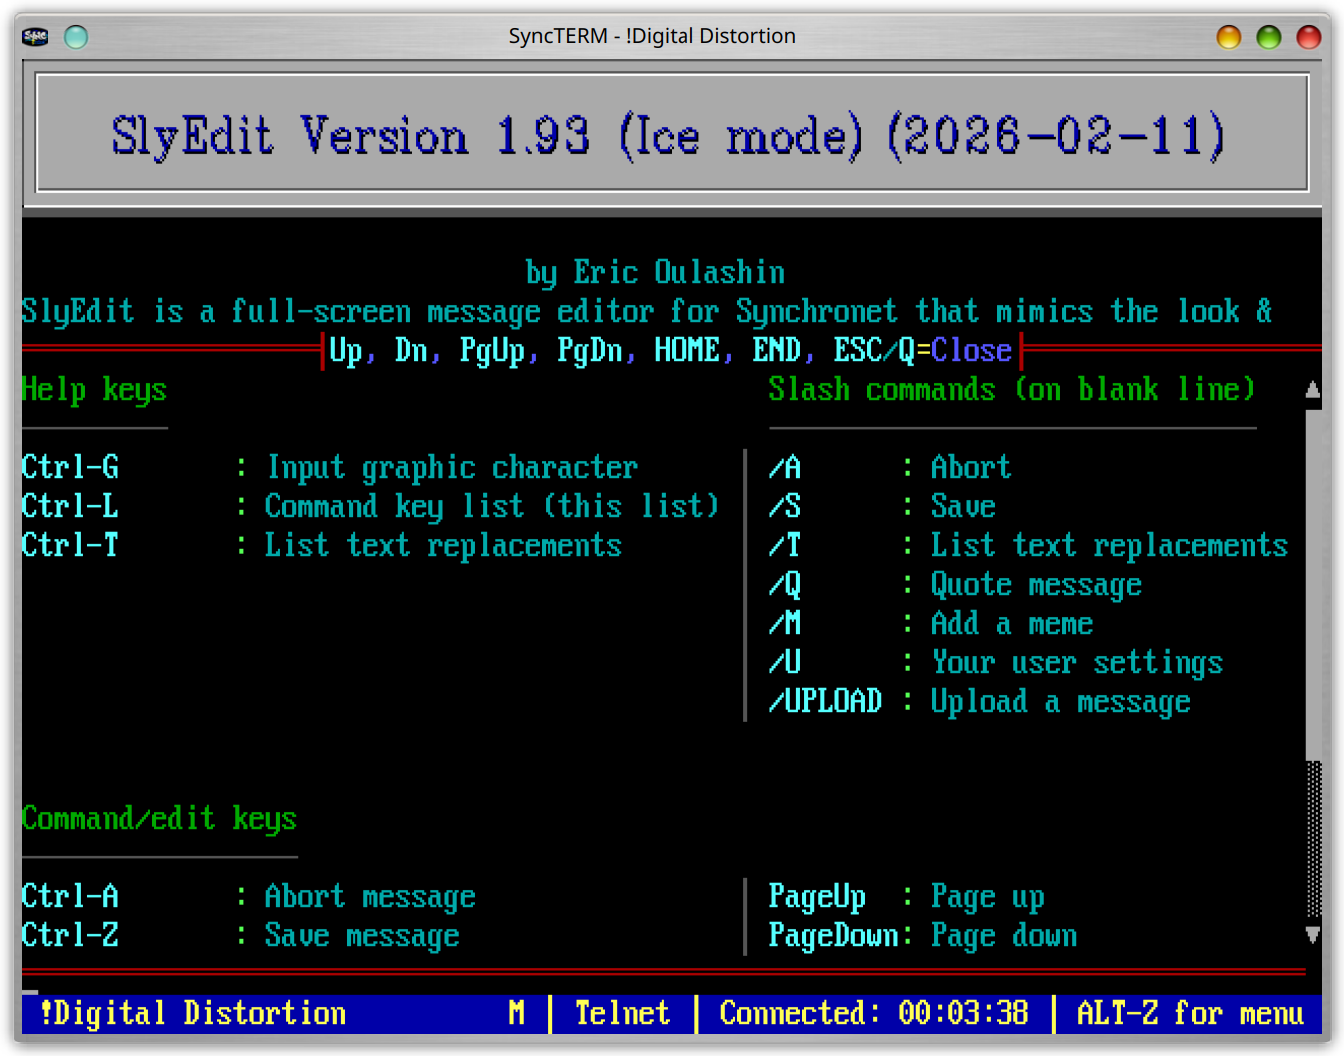
Task: Click the solid scrollbar thumb in help list
Action: [x=1313, y=580]
